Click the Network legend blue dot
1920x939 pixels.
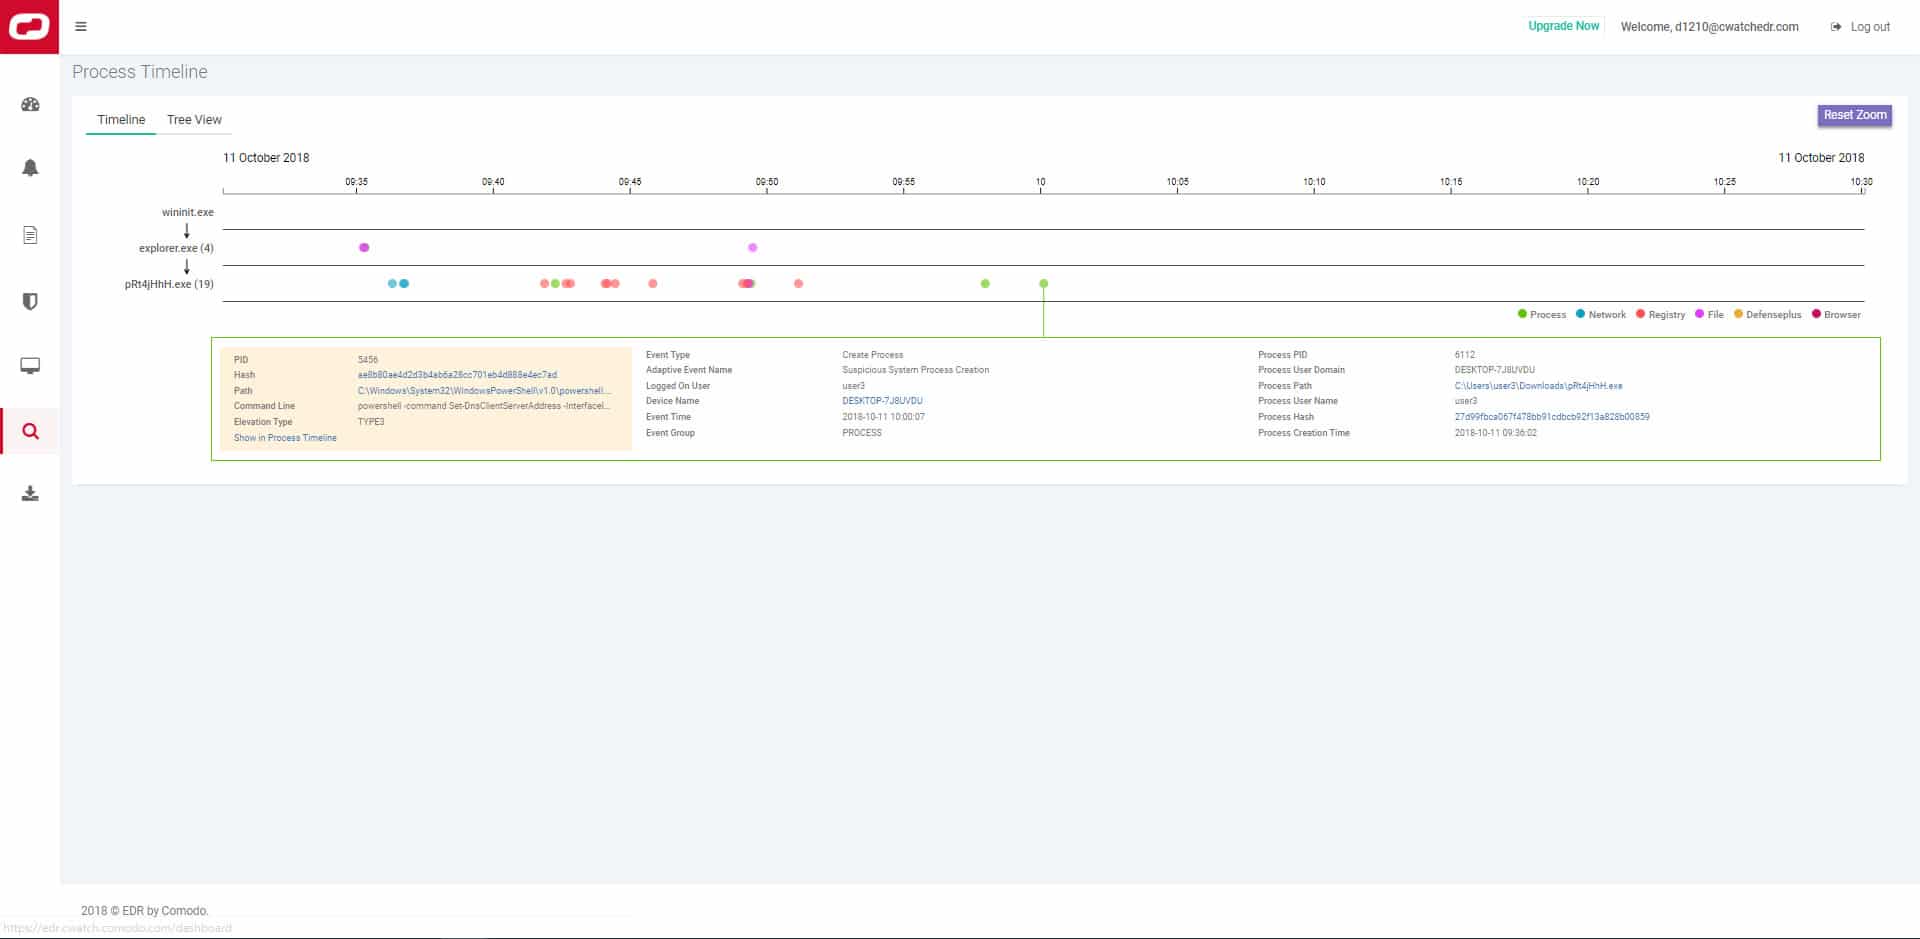pos(1580,314)
